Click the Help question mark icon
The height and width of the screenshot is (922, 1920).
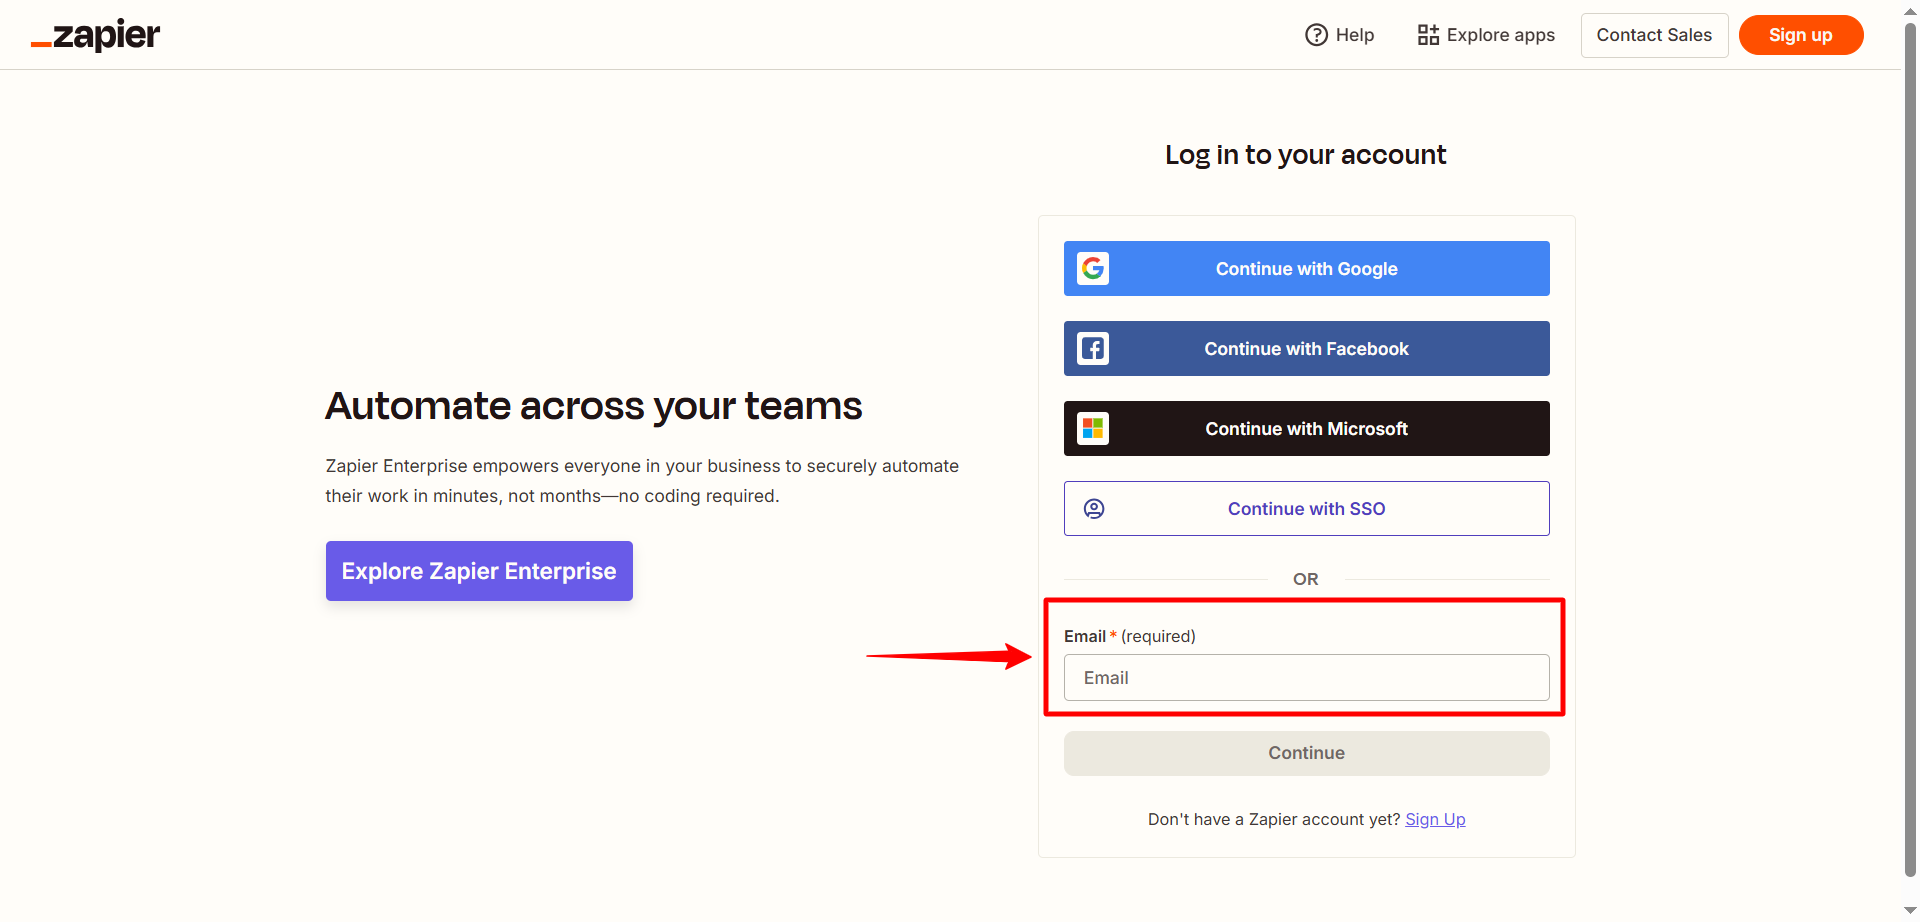pyautogui.click(x=1316, y=35)
